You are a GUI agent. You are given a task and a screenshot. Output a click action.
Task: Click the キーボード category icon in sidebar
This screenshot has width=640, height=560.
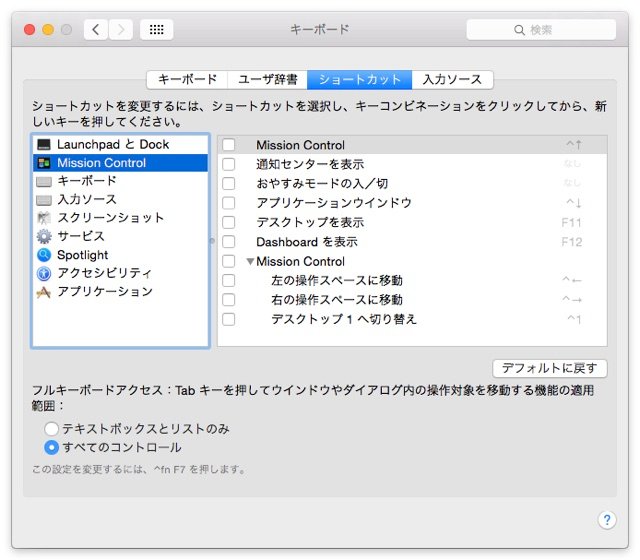pyautogui.click(x=44, y=181)
